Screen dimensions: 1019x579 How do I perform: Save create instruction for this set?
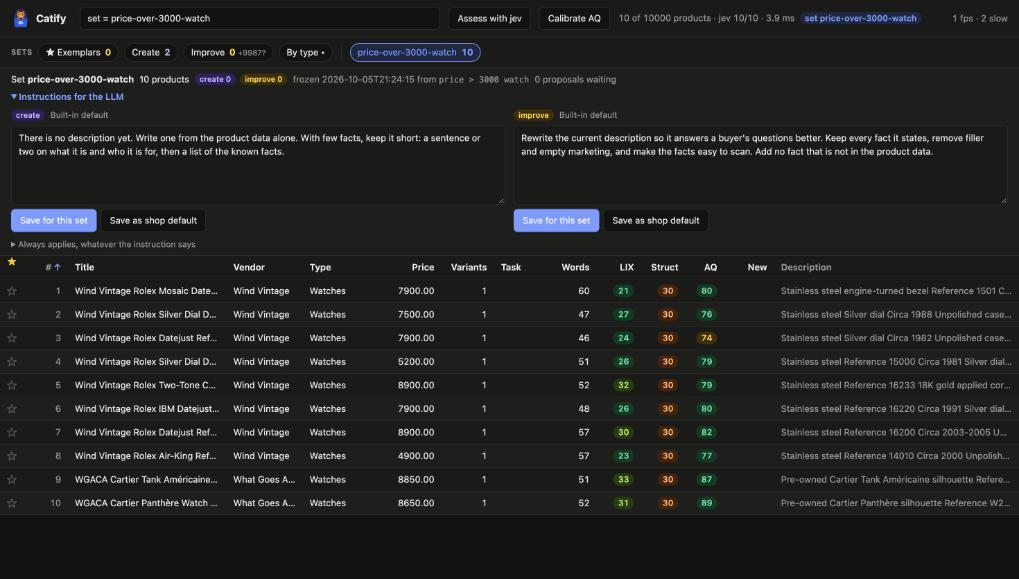(54, 220)
